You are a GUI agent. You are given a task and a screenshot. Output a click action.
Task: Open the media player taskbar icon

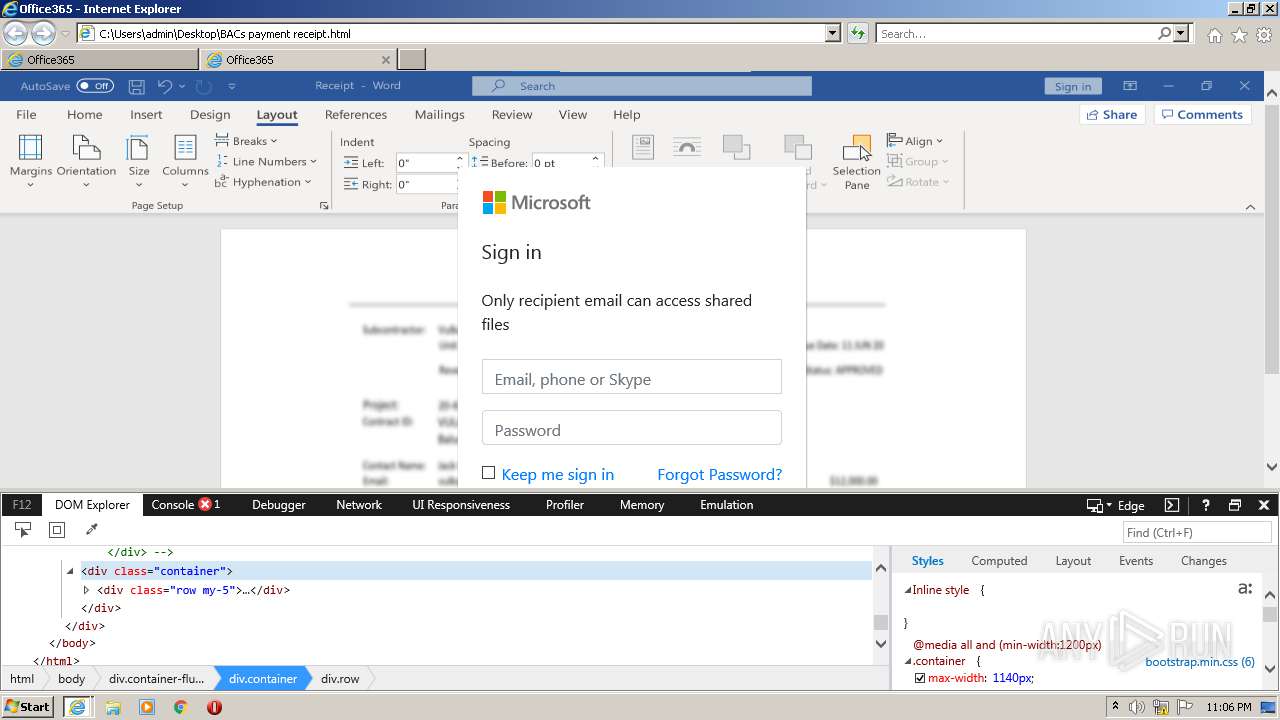point(147,707)
